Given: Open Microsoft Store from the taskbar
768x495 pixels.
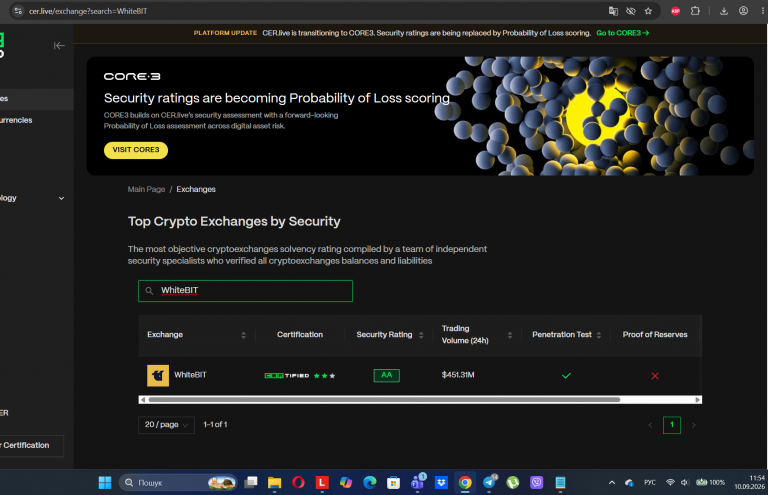Looking at the screenshot, I should click(x=393, y=483).
